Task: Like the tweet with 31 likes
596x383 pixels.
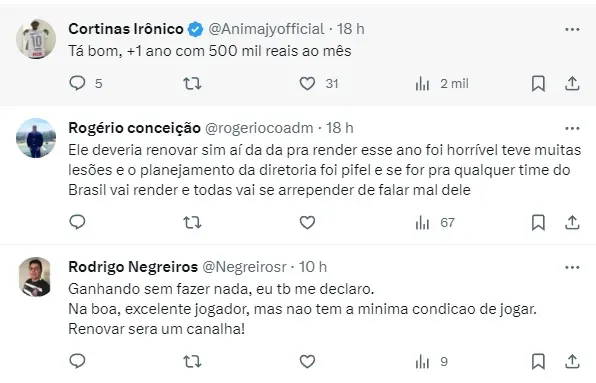Action: 307,83
